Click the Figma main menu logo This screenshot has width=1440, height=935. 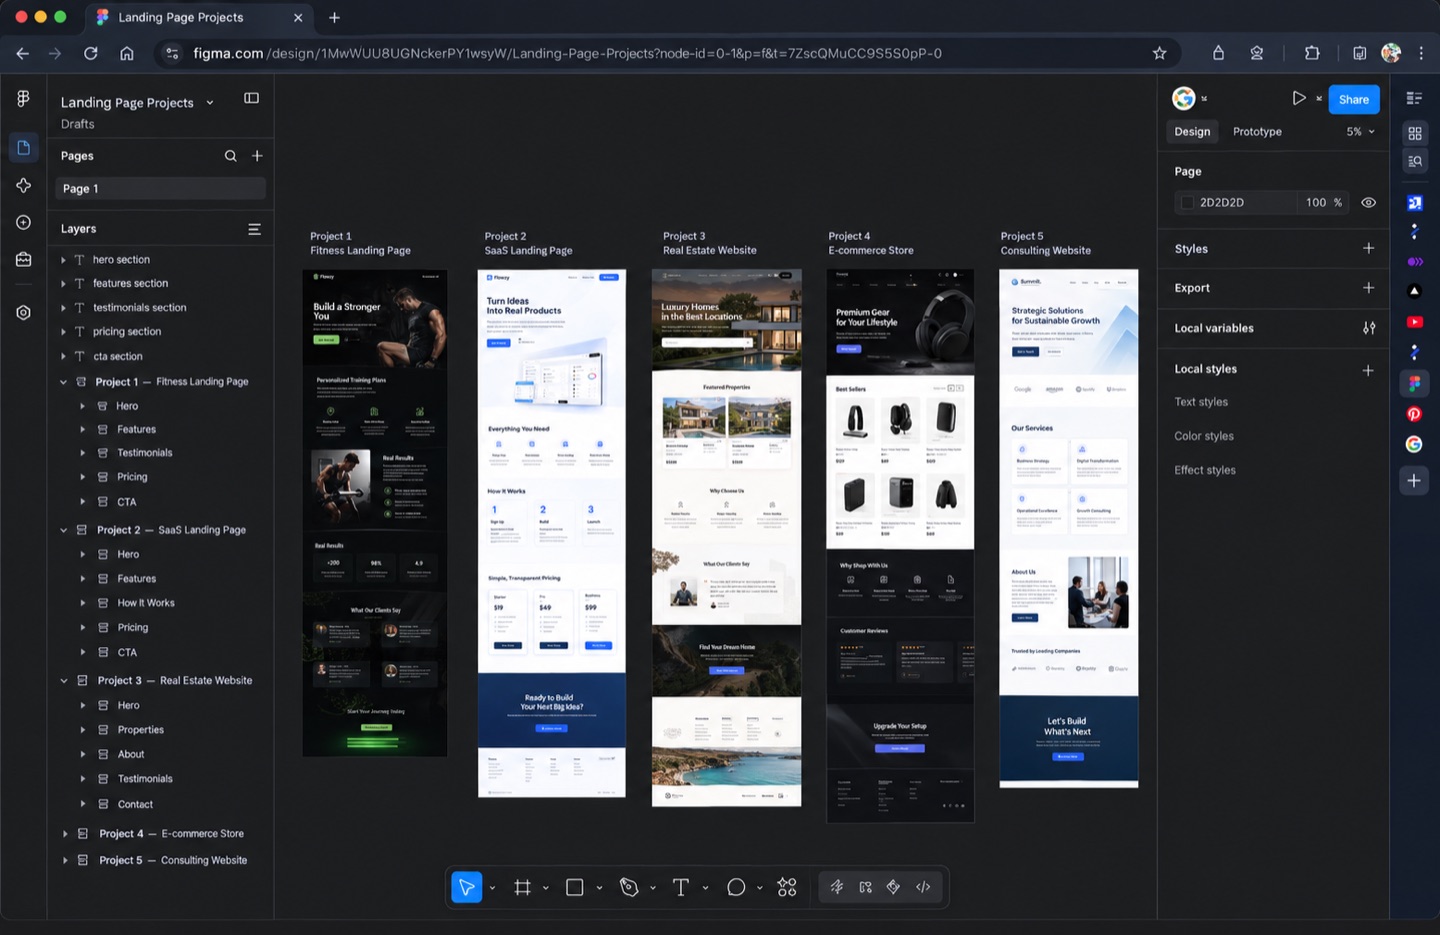pos(23,98)
